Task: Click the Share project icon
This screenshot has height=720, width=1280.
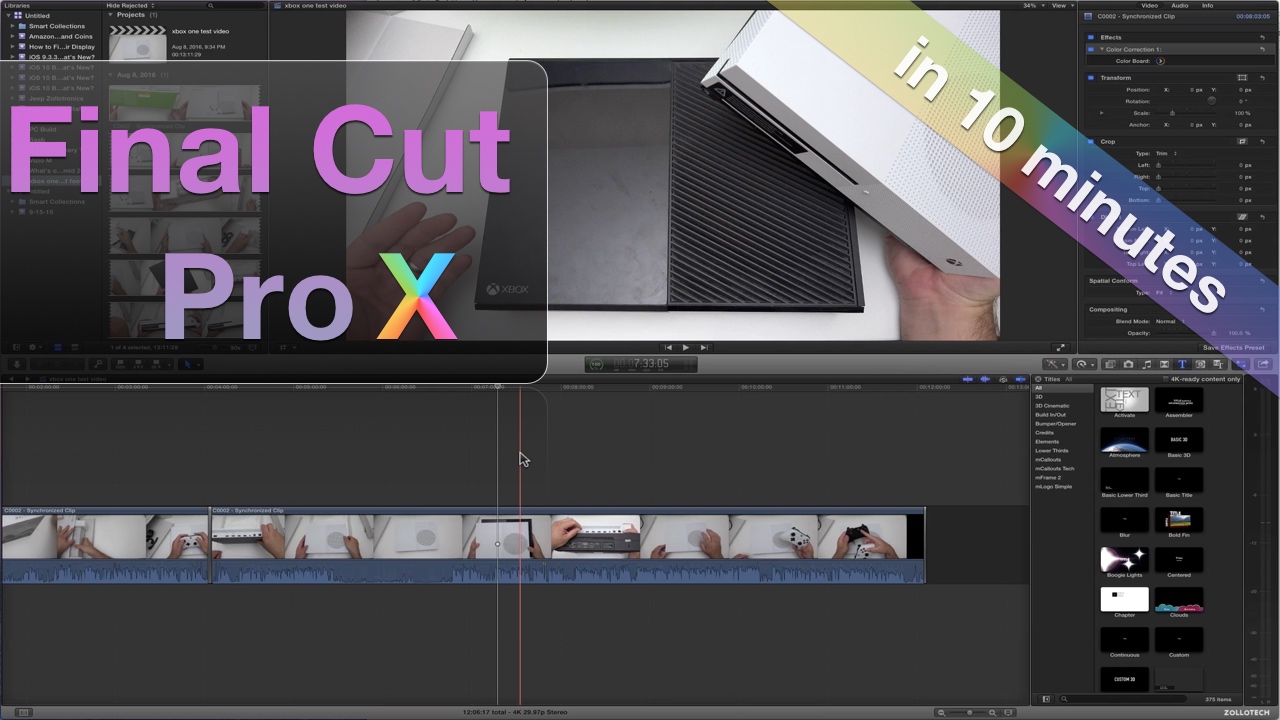Action: 1263,364
